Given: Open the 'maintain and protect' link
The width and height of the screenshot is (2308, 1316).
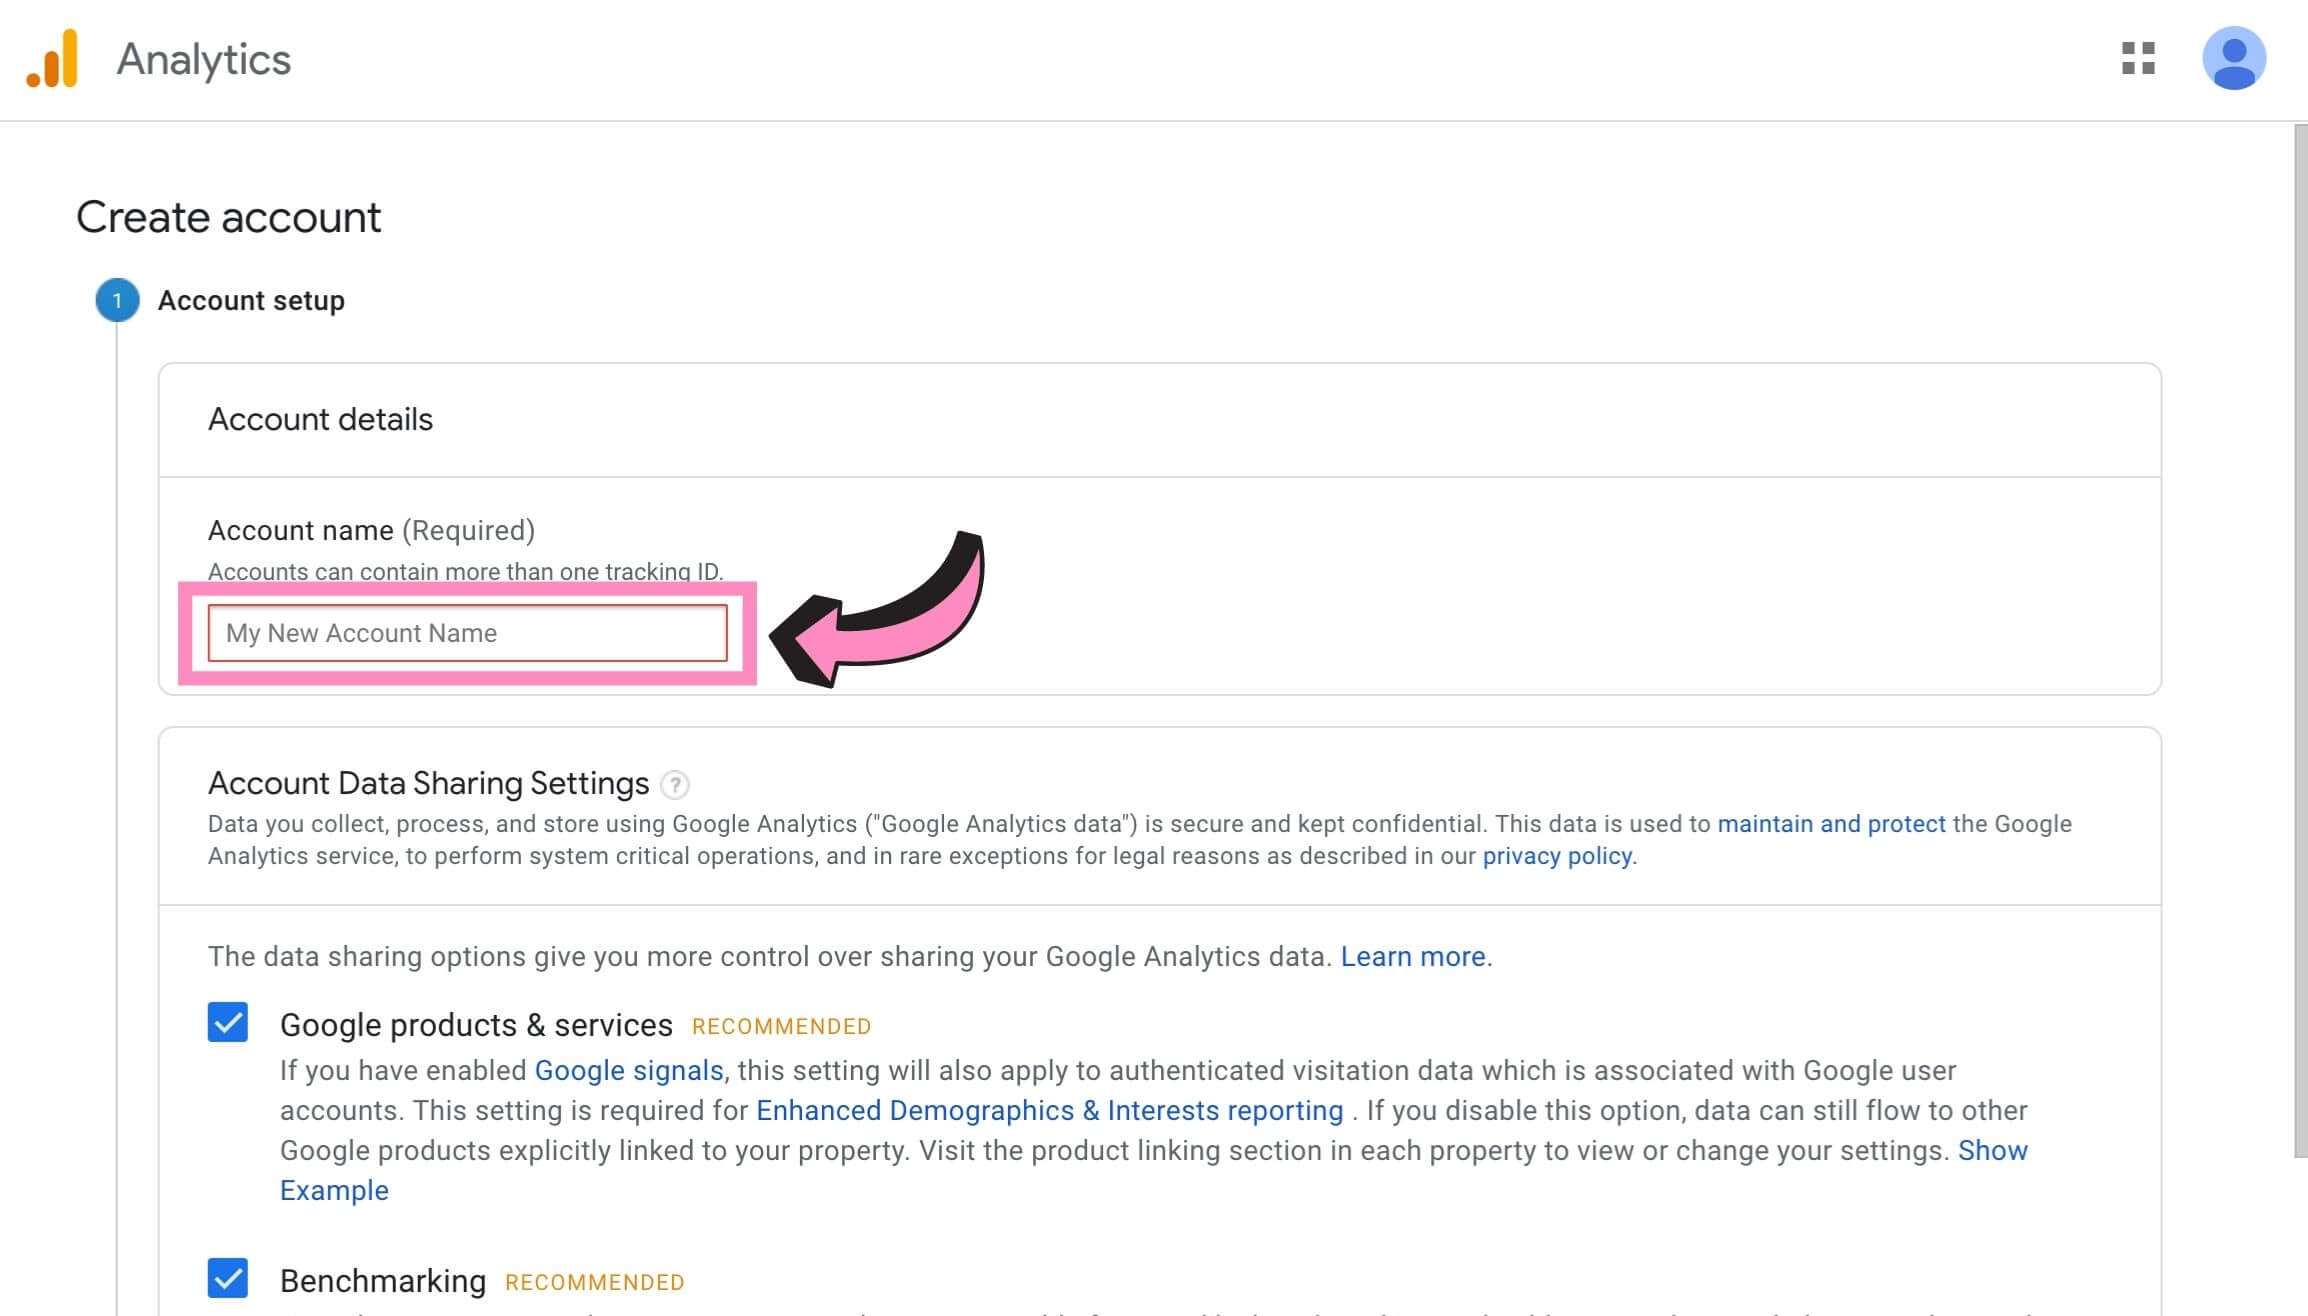Looking at the screenshot, I should pyautogui.click(x=1831, y=824).
